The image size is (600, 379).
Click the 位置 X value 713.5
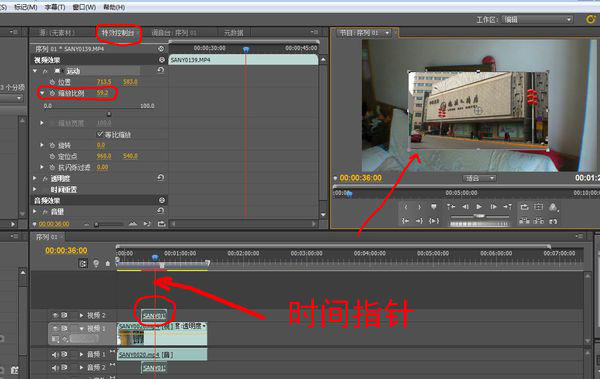point(104,82)
